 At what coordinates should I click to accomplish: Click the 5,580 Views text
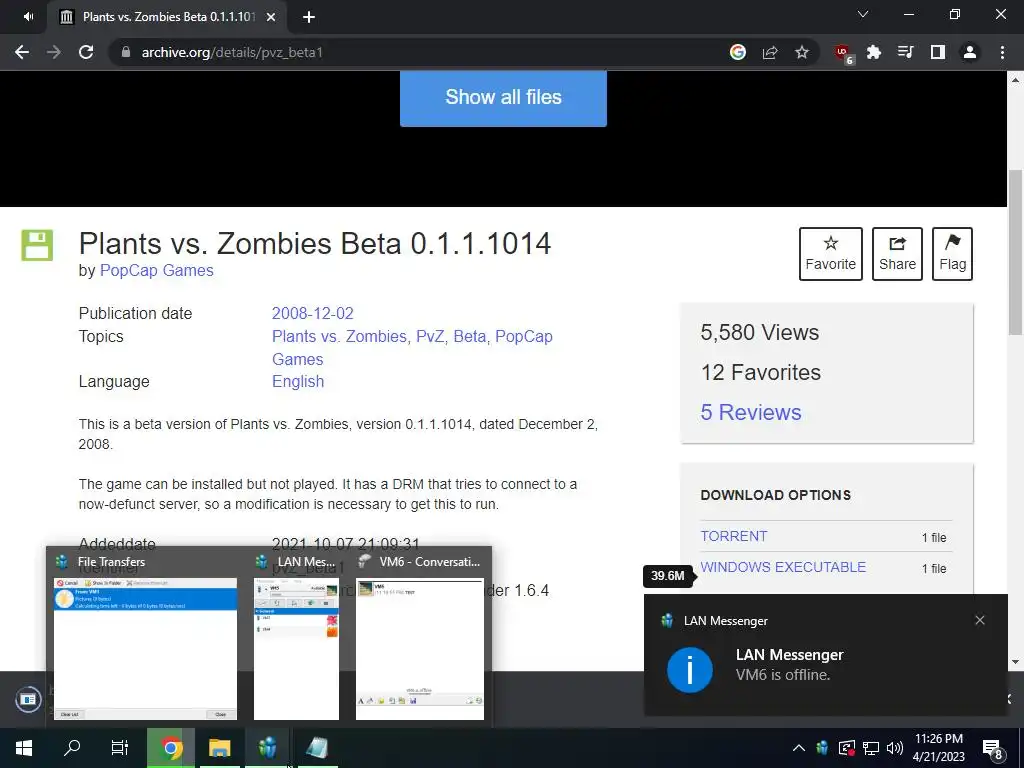[760, 332]
